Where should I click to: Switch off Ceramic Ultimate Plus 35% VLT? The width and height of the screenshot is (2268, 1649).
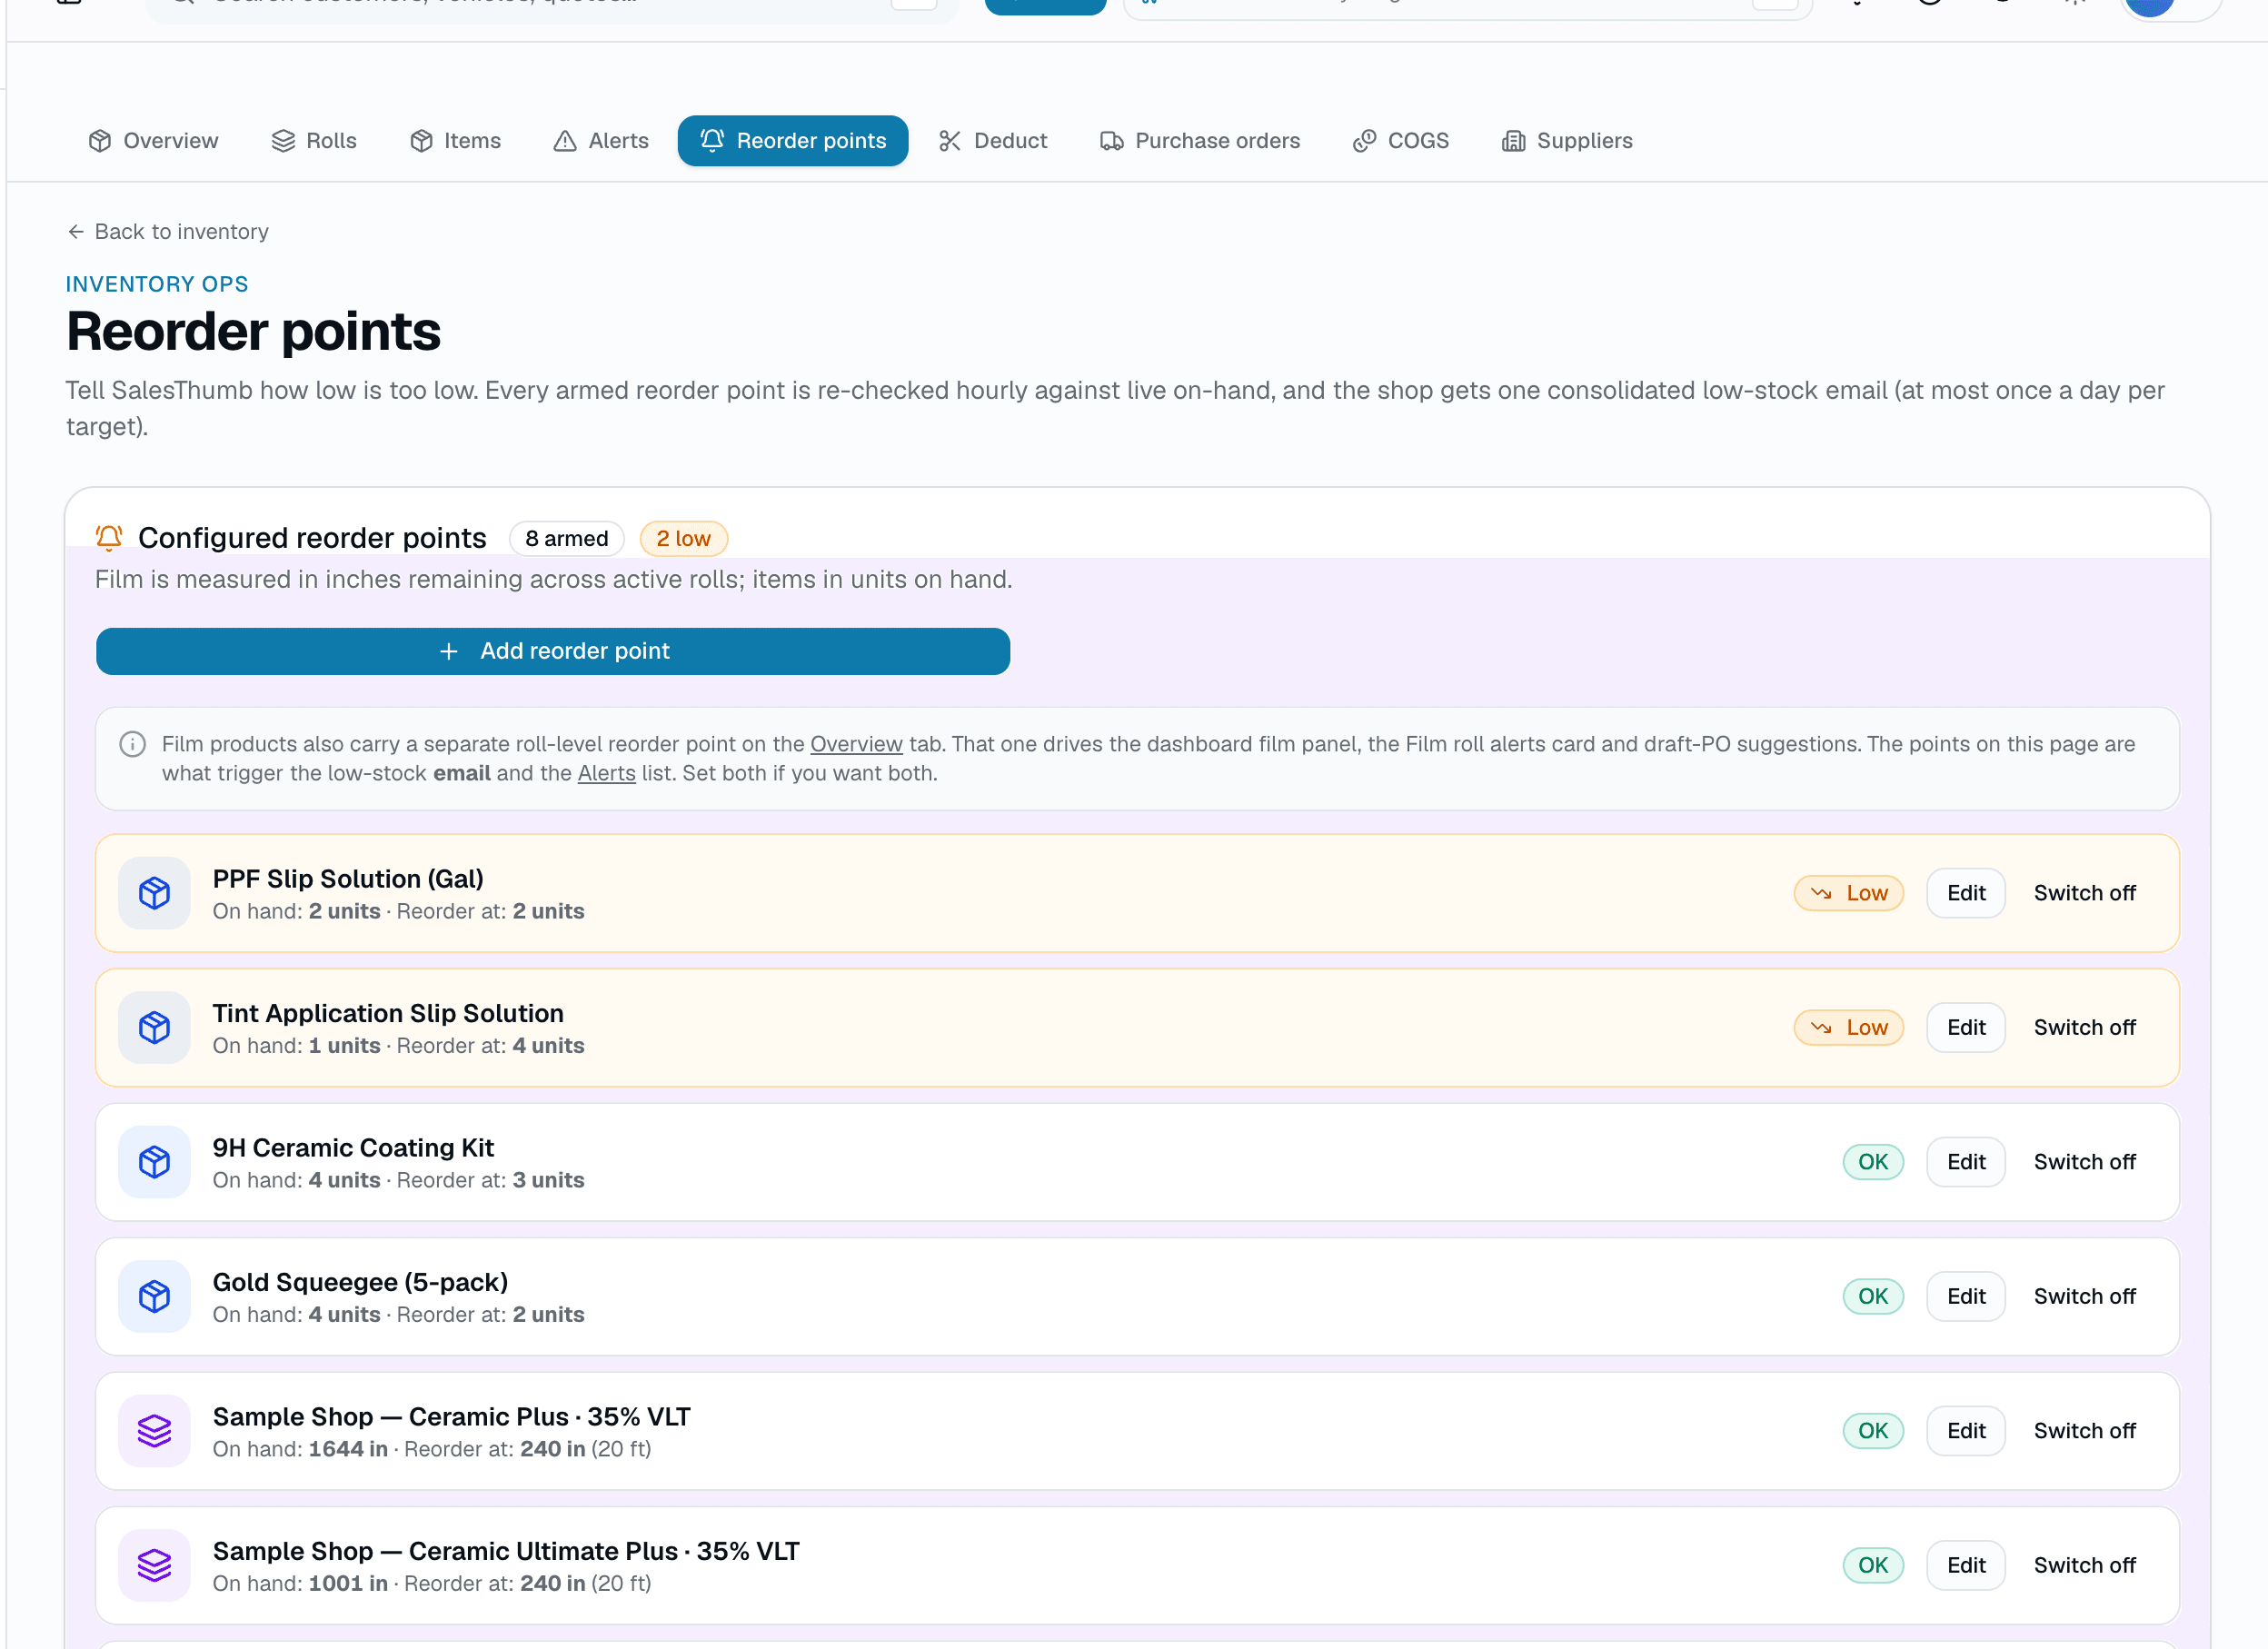pos(2084,1565)
